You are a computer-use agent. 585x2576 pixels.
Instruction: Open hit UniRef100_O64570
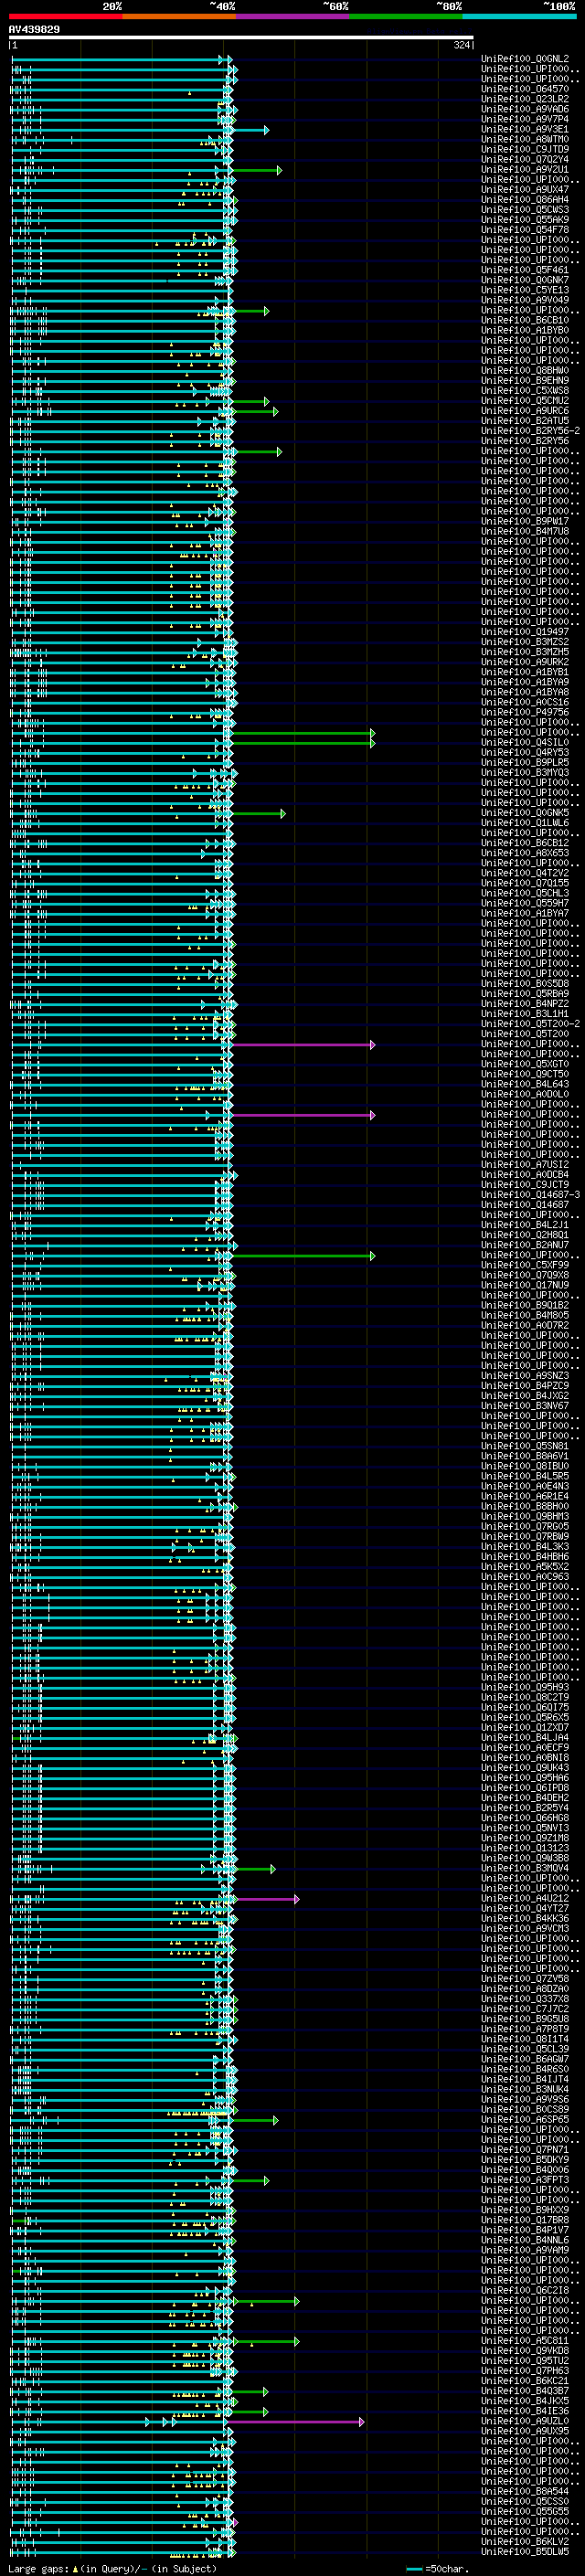[524, 89]
